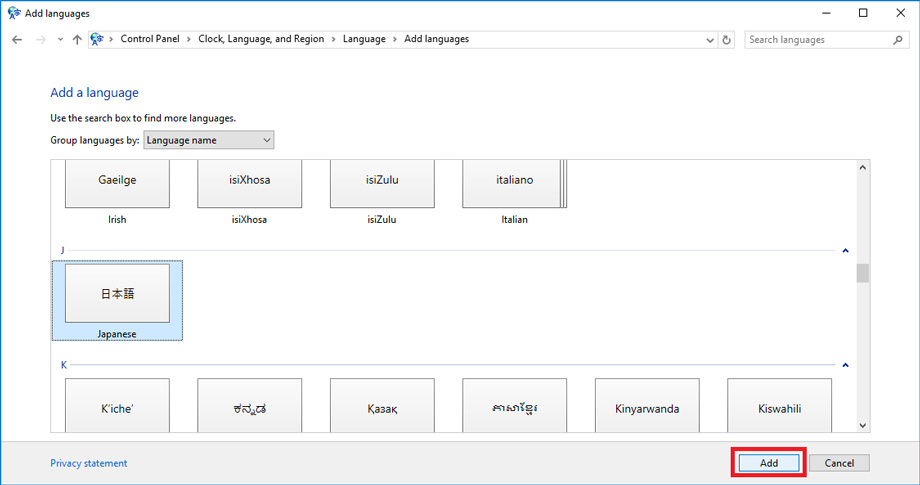Click the refresh button beside address bar

(727, 40)
